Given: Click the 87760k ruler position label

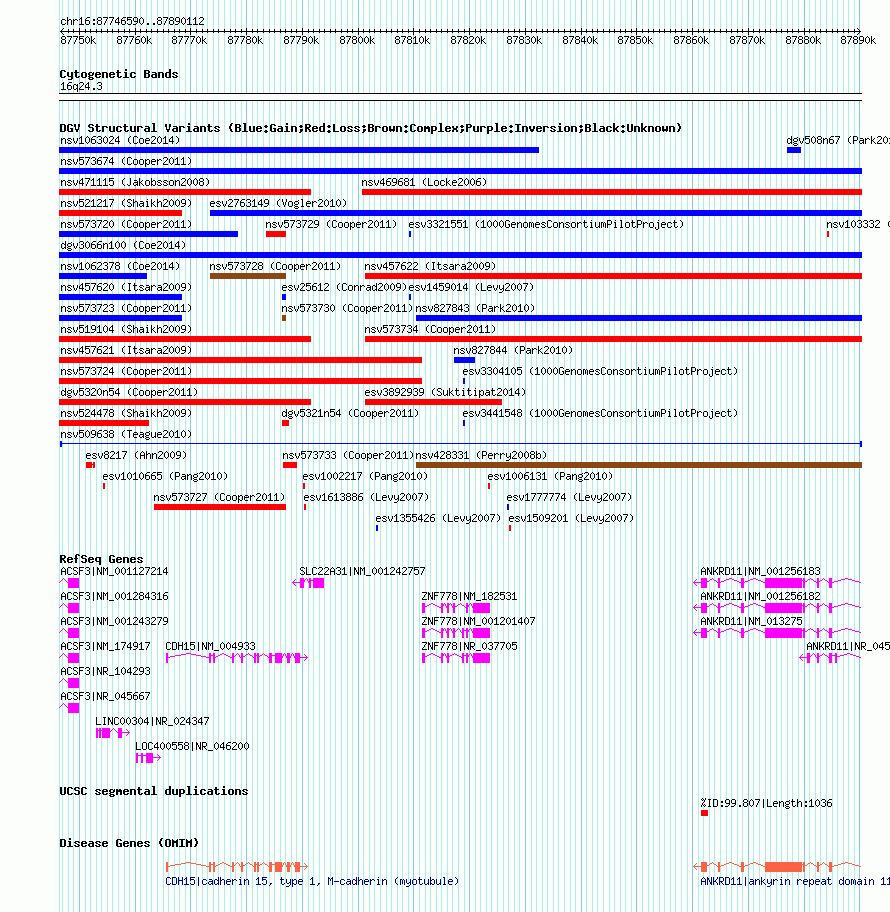Looking at the screenshot, I should (x=134, y=40).
